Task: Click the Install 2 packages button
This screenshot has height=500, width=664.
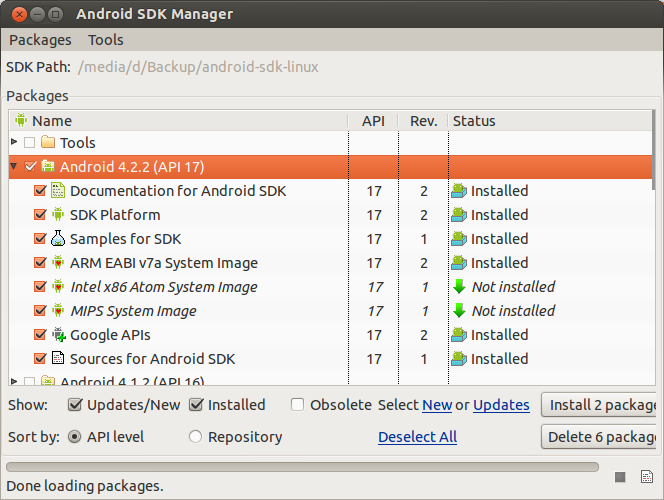Action: click(599, 405)
